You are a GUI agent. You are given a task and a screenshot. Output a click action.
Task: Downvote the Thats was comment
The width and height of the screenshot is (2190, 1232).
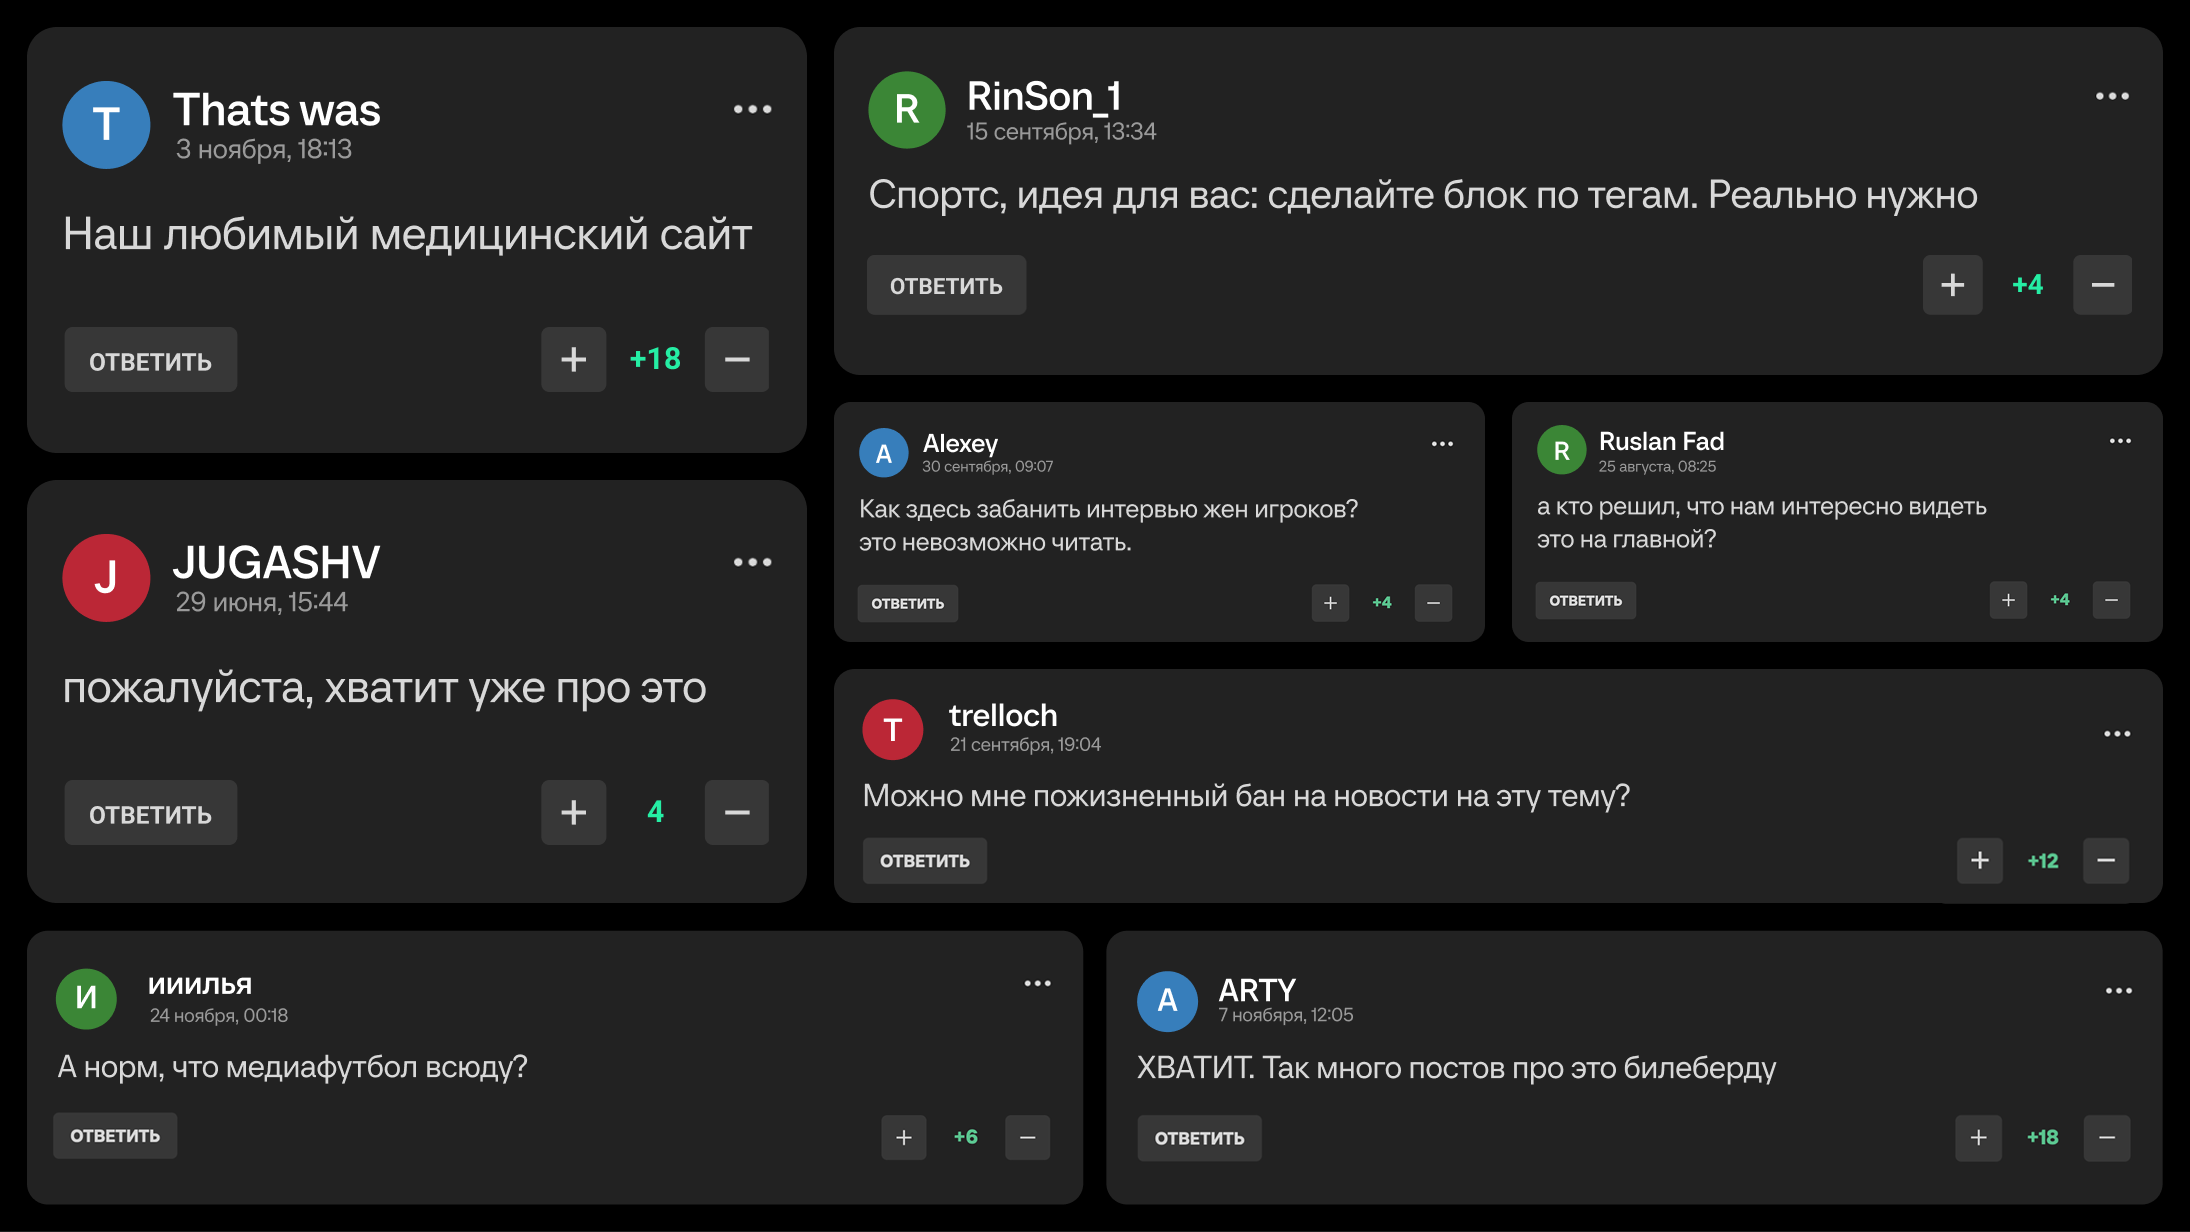pos(737,359)
